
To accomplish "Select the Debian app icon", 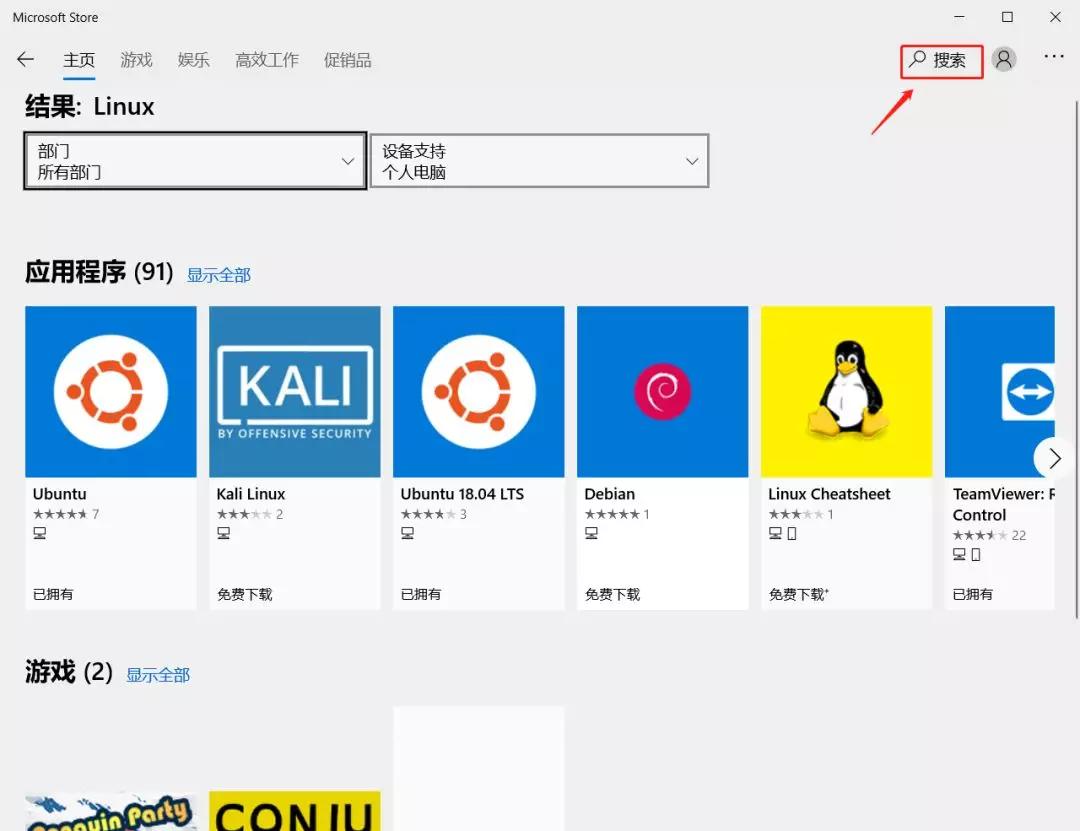I will point(662,390).
